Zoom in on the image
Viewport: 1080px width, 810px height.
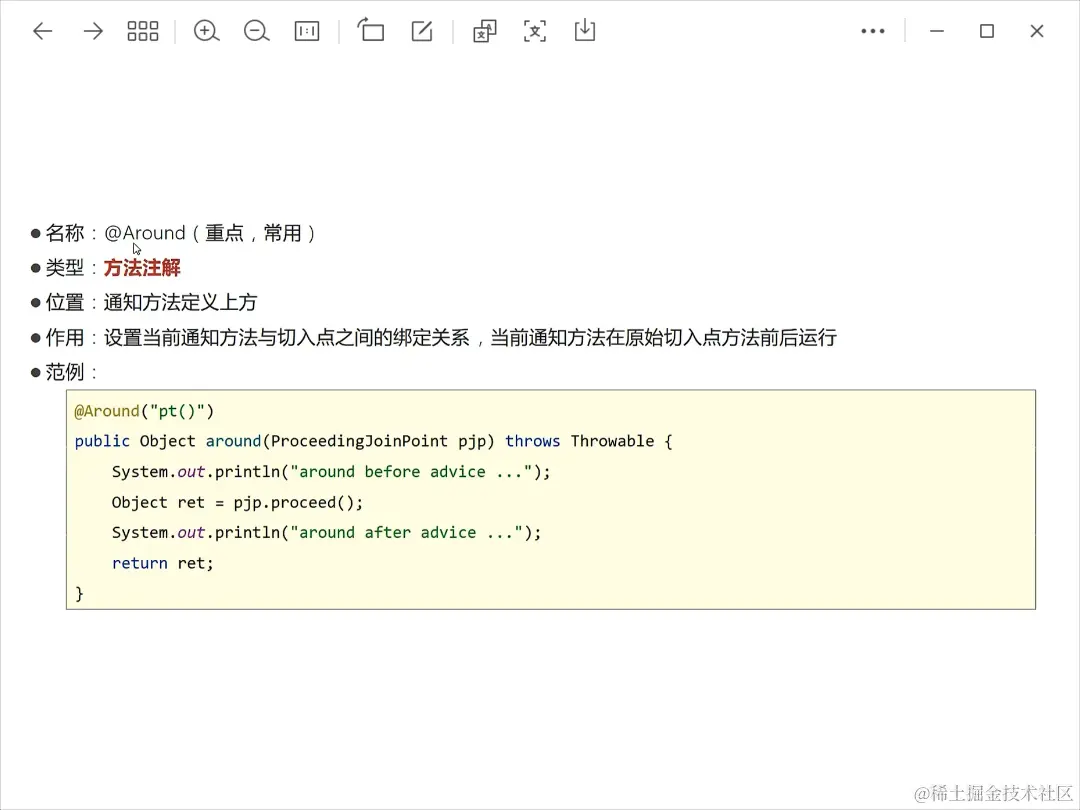click(206, 31)
